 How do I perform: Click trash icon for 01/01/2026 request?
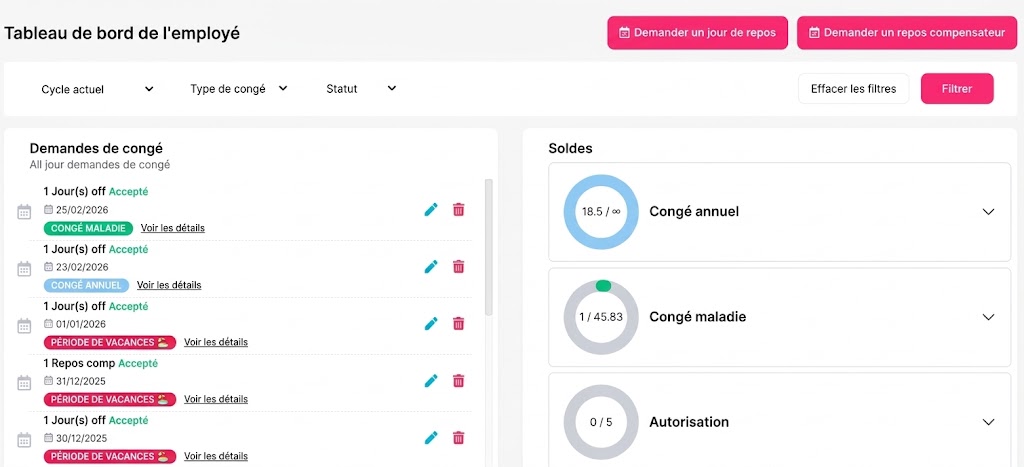point(458,323)
